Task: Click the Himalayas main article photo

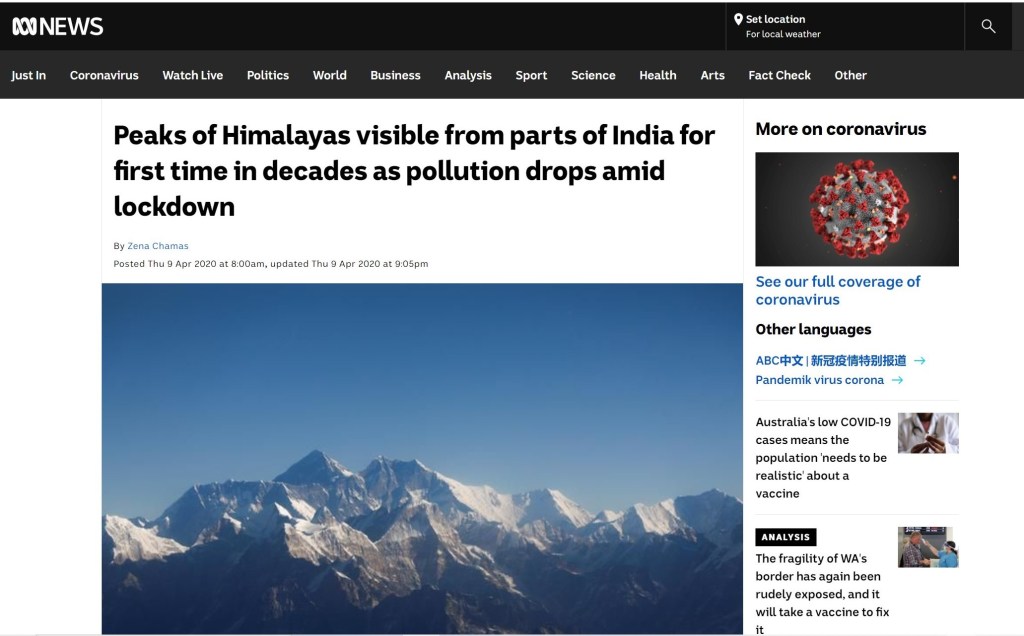Action: click(x=421, y=458)
